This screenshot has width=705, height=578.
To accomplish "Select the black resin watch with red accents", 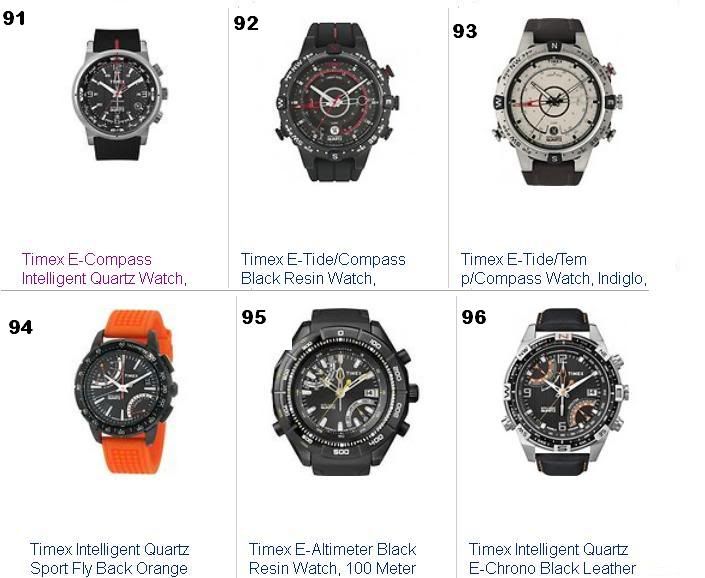I will pyautogui.click(x=337, y=102).
